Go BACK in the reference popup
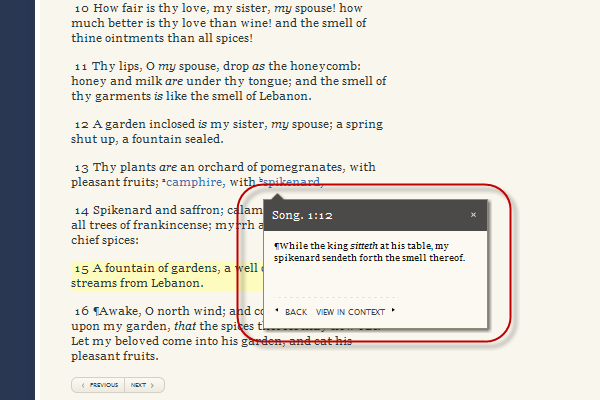The image size is (600, 400). [295, 311]
